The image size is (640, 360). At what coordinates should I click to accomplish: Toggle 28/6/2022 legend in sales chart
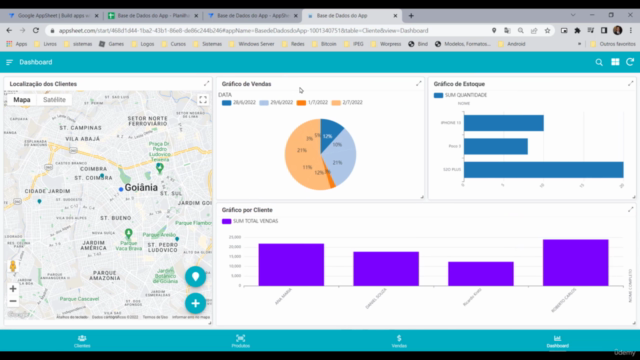coord(239,102)
